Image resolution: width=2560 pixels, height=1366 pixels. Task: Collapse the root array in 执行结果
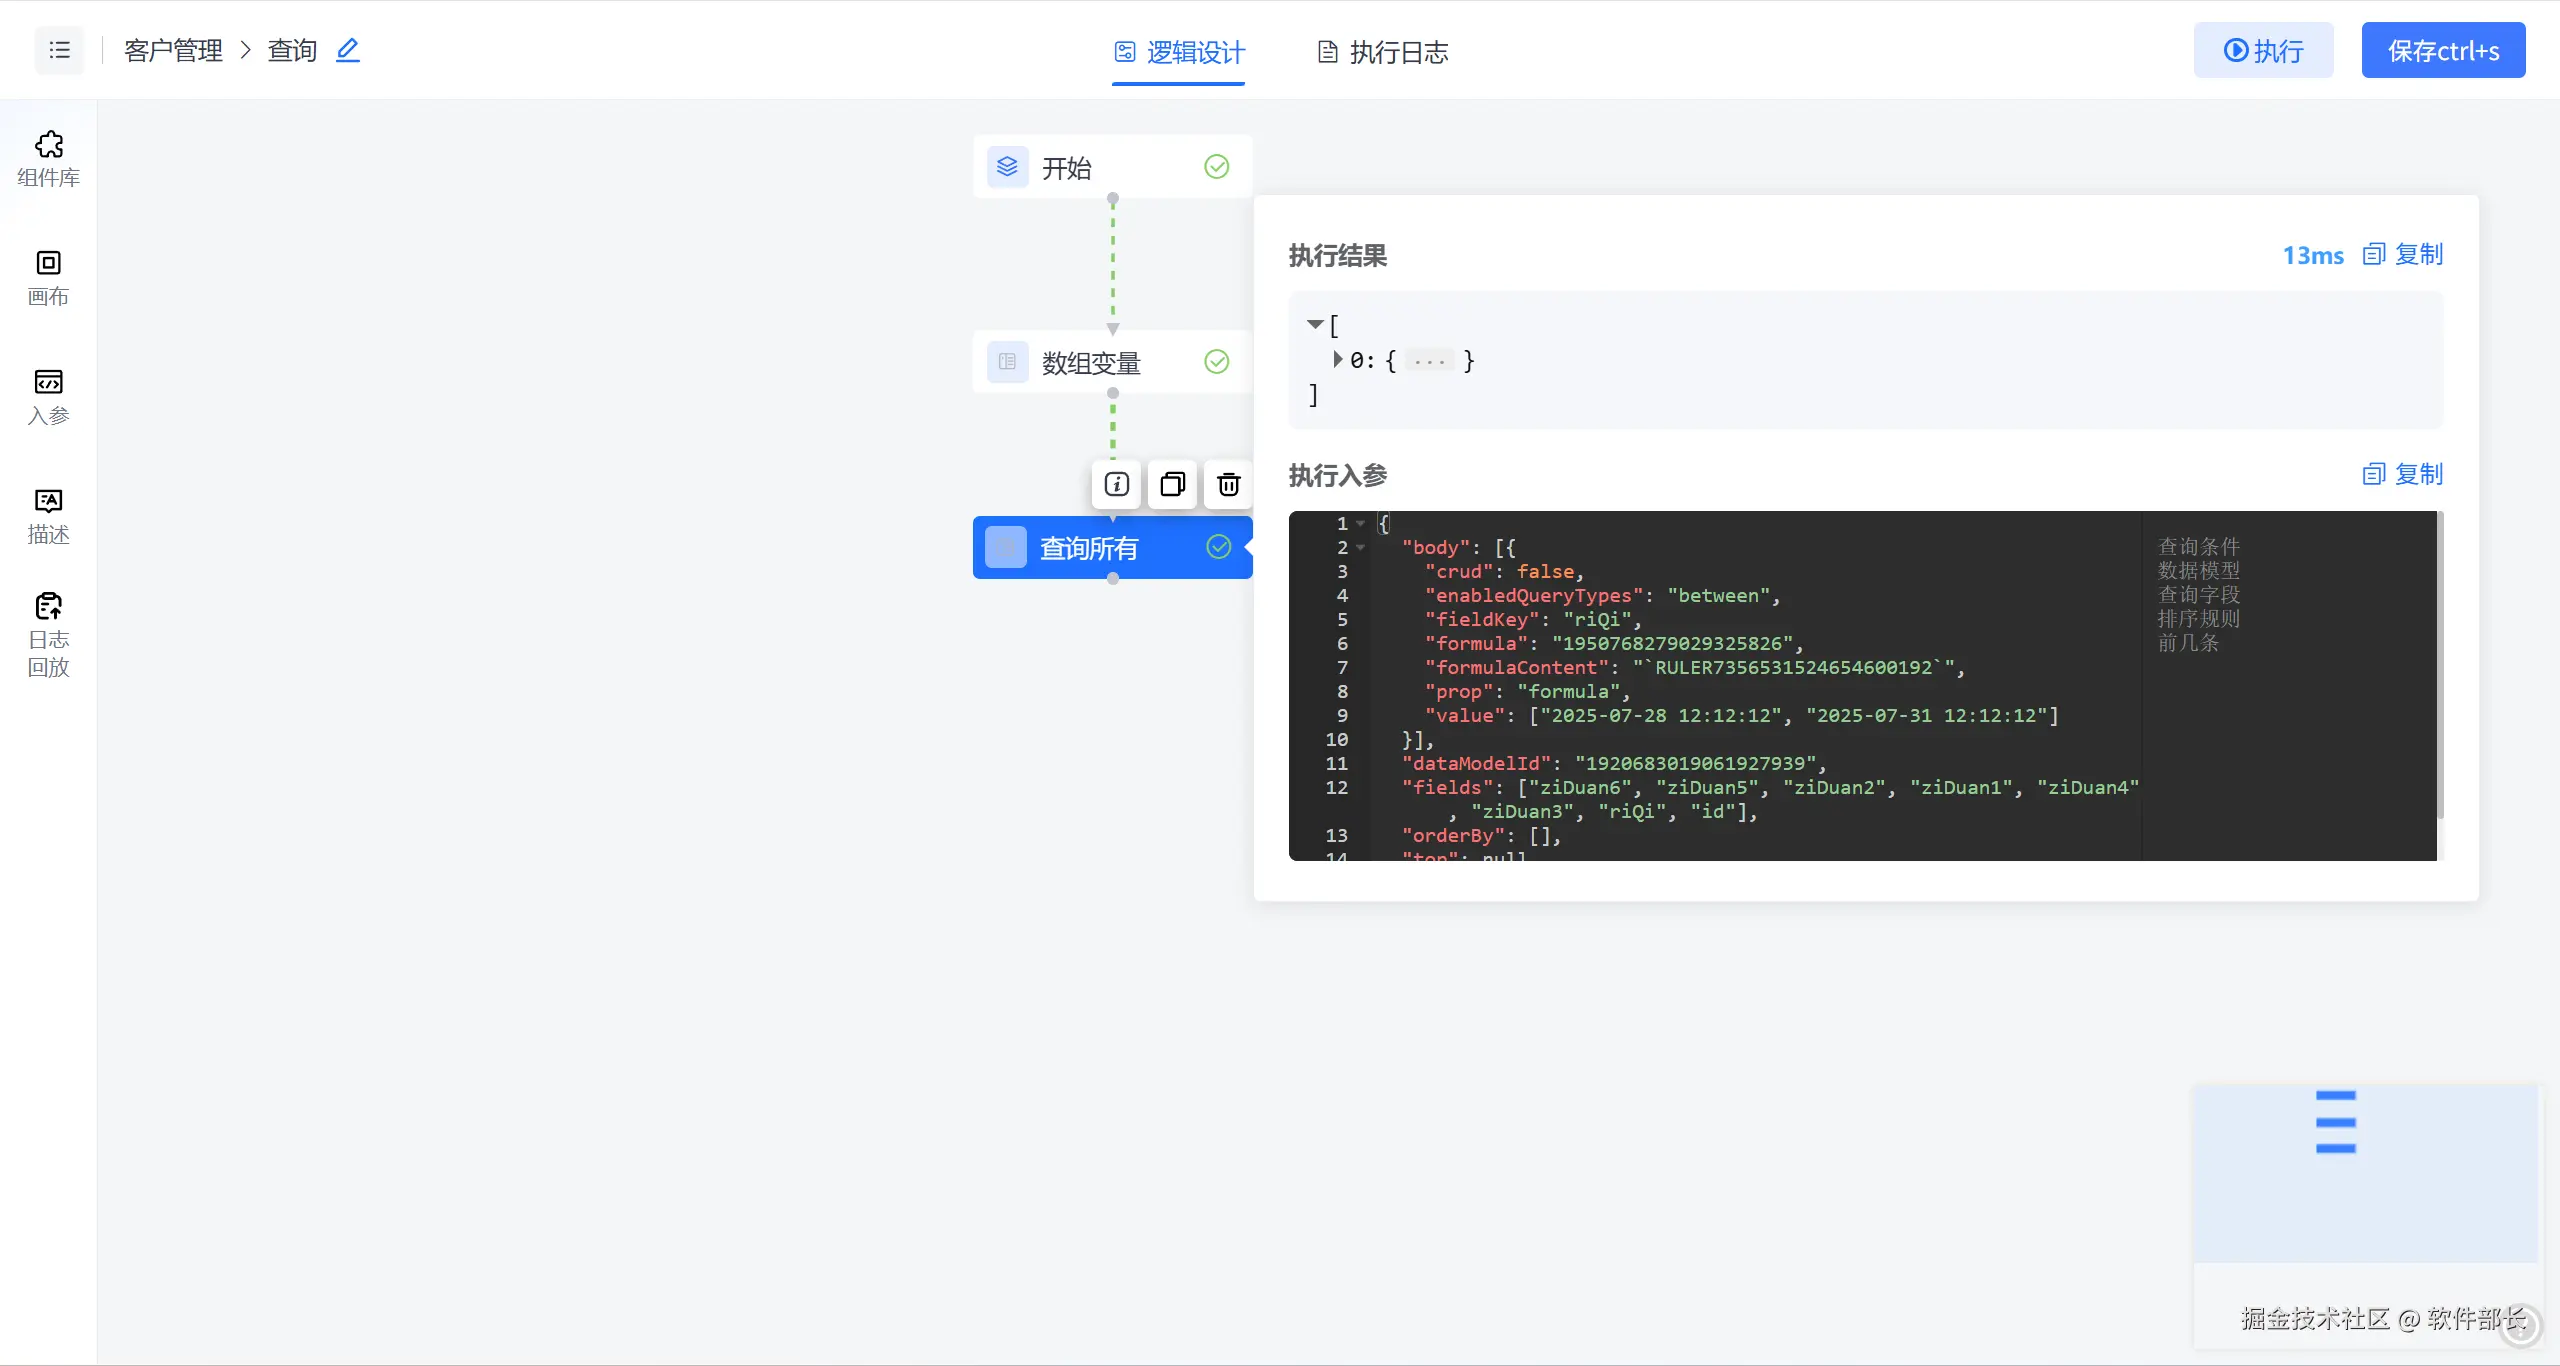coord(1315,324)
